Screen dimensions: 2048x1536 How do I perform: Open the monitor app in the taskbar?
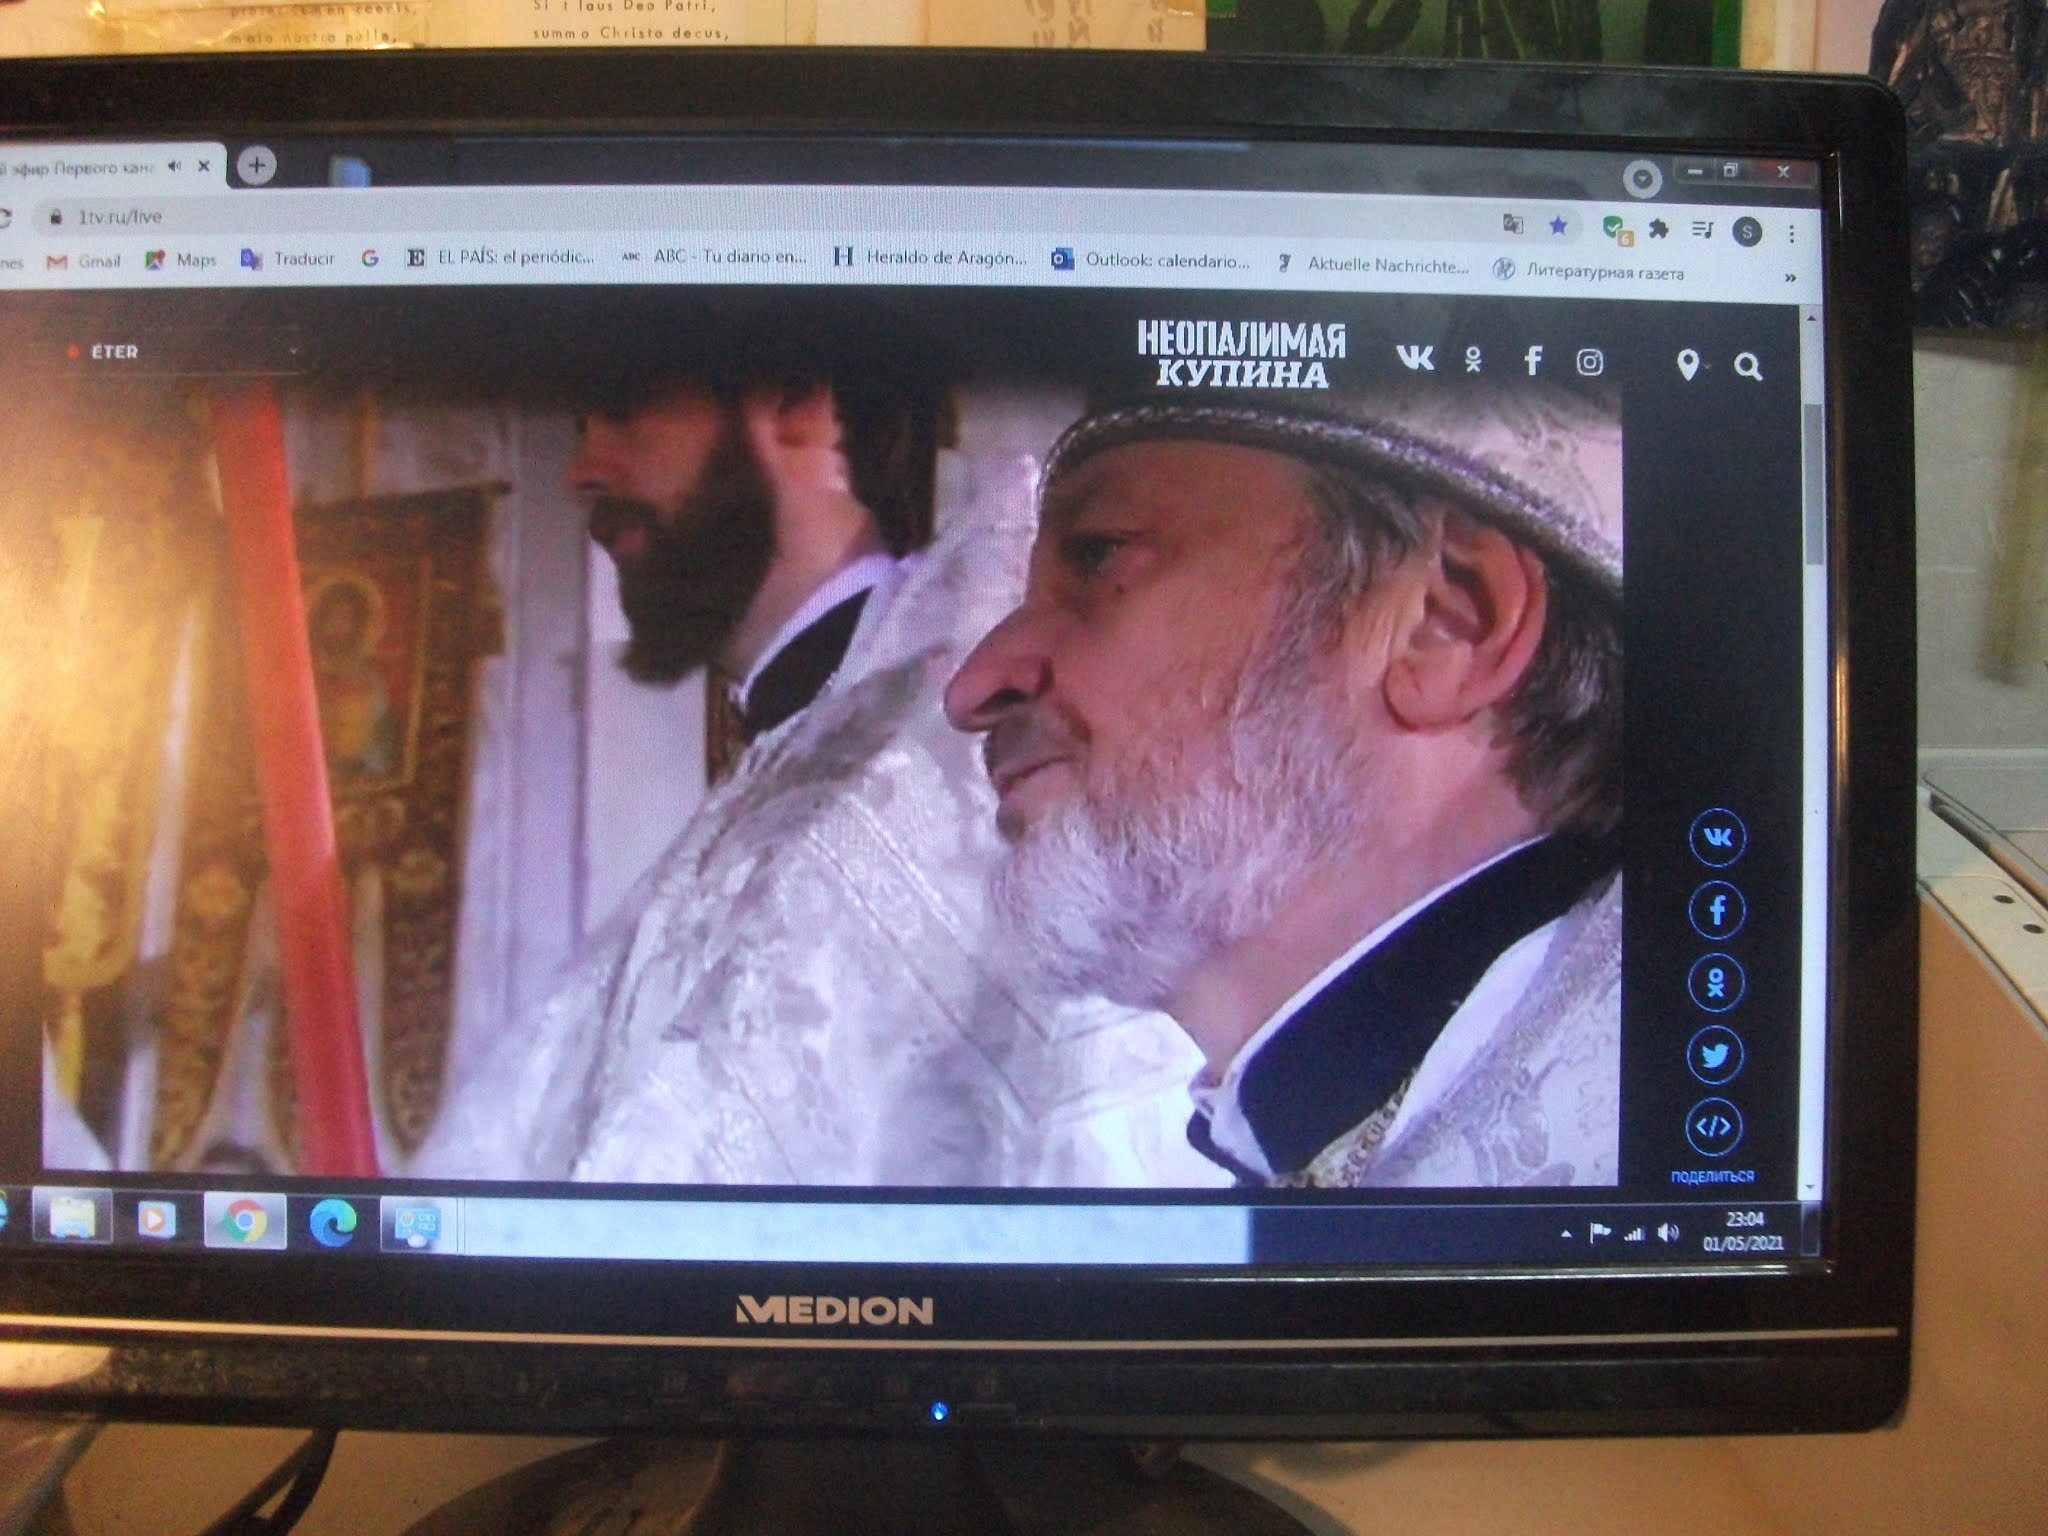pos(416,1226)
